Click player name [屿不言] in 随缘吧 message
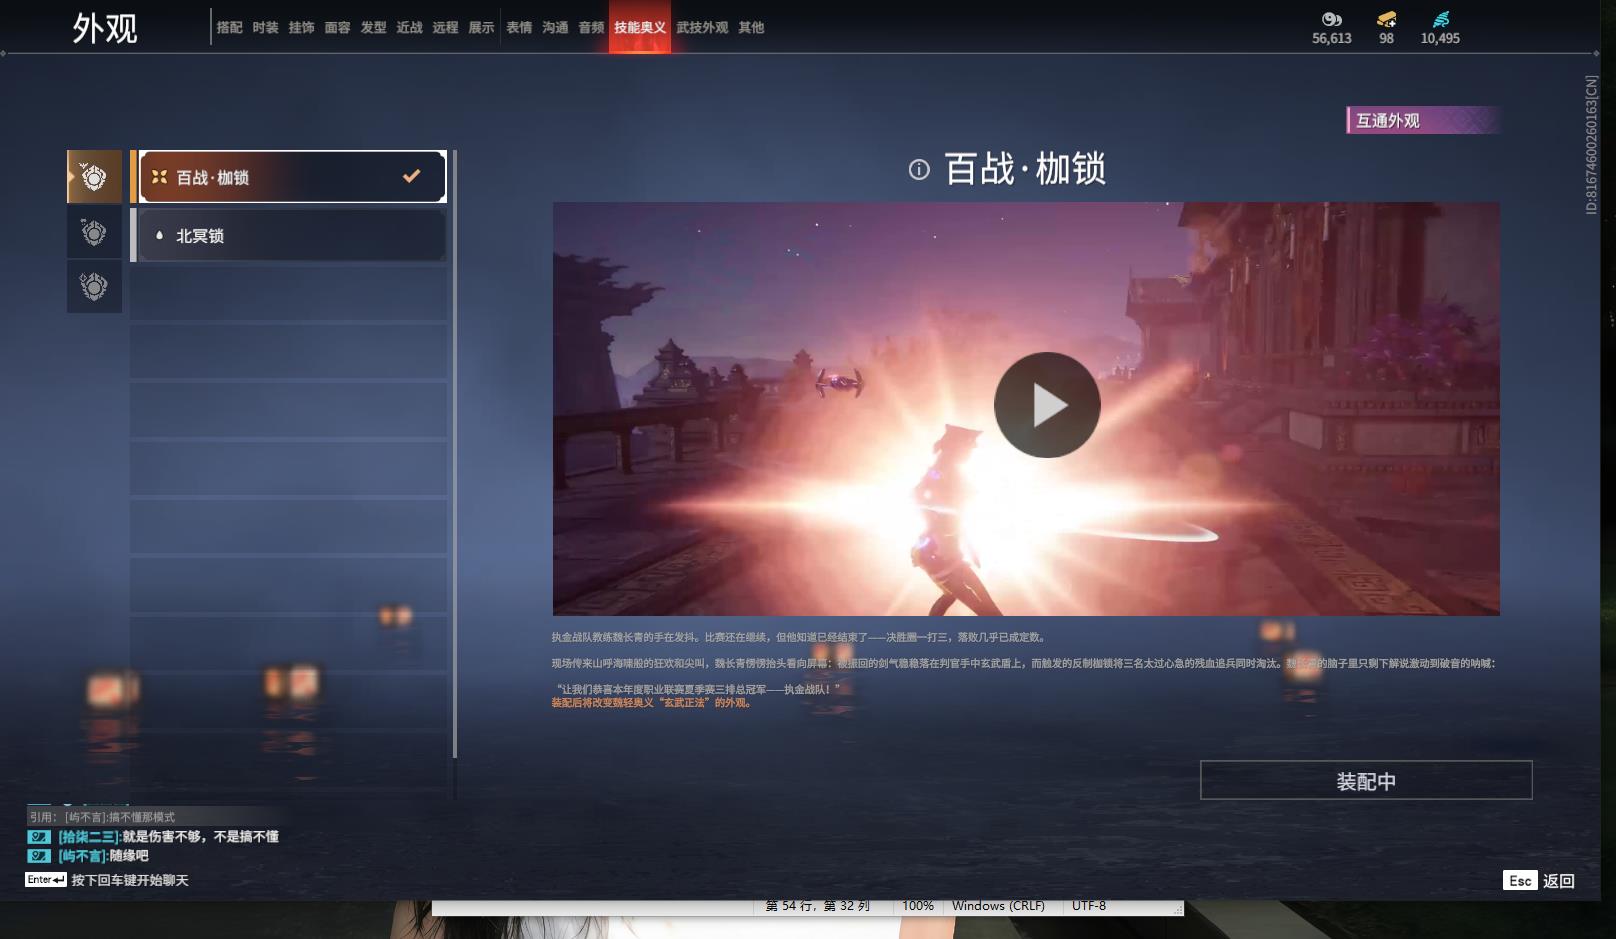Image resolution: width=1616 pixels, height=939 pixels. [83, 856]
